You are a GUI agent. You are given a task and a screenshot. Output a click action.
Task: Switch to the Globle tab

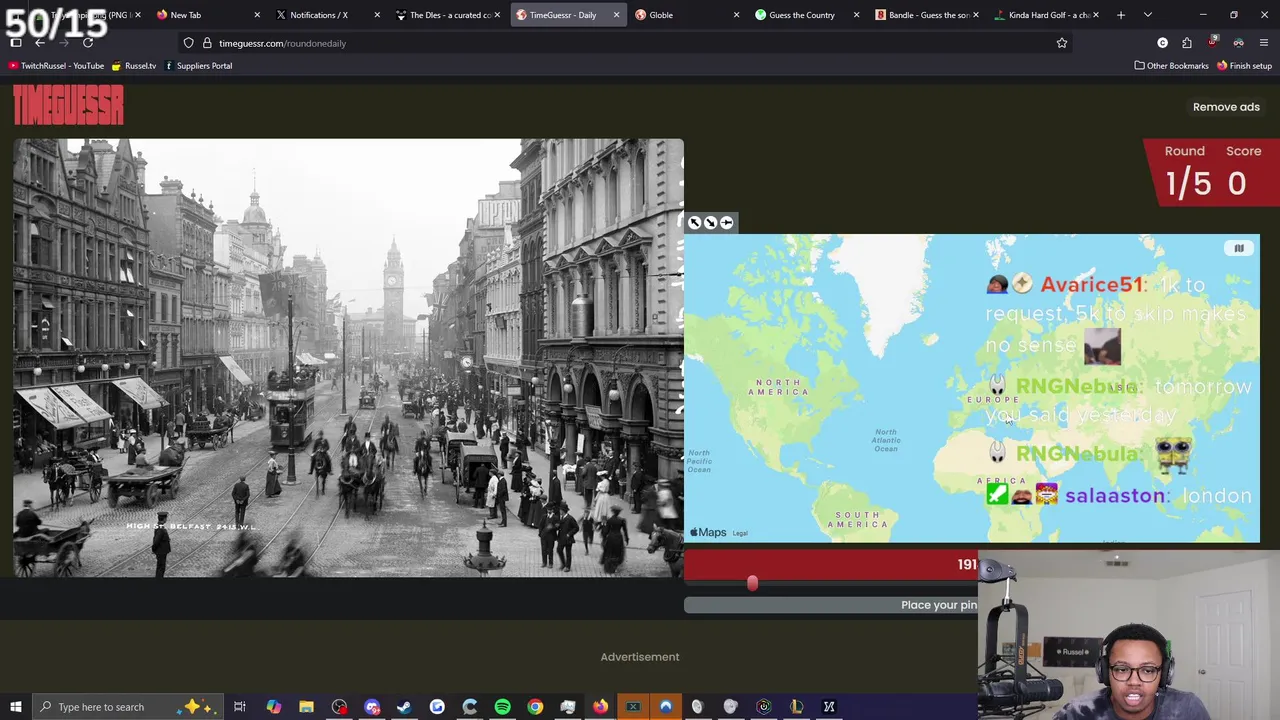pyautogui.click(x=688, y=15)
